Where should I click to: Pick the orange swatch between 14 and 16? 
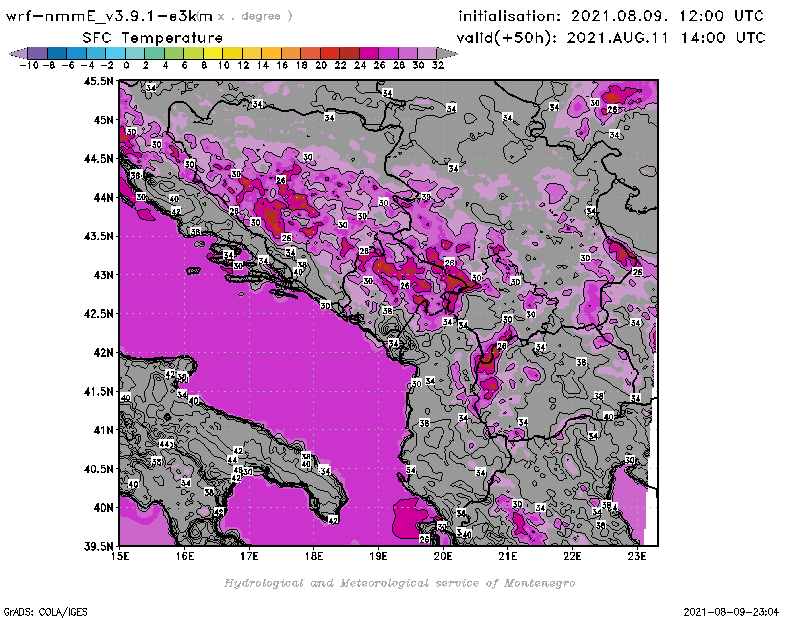coord(271,53)
